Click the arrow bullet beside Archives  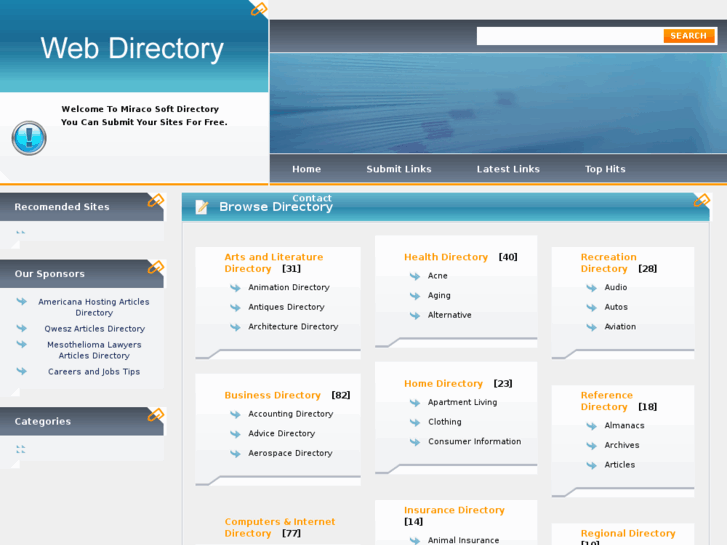(592, 446)
